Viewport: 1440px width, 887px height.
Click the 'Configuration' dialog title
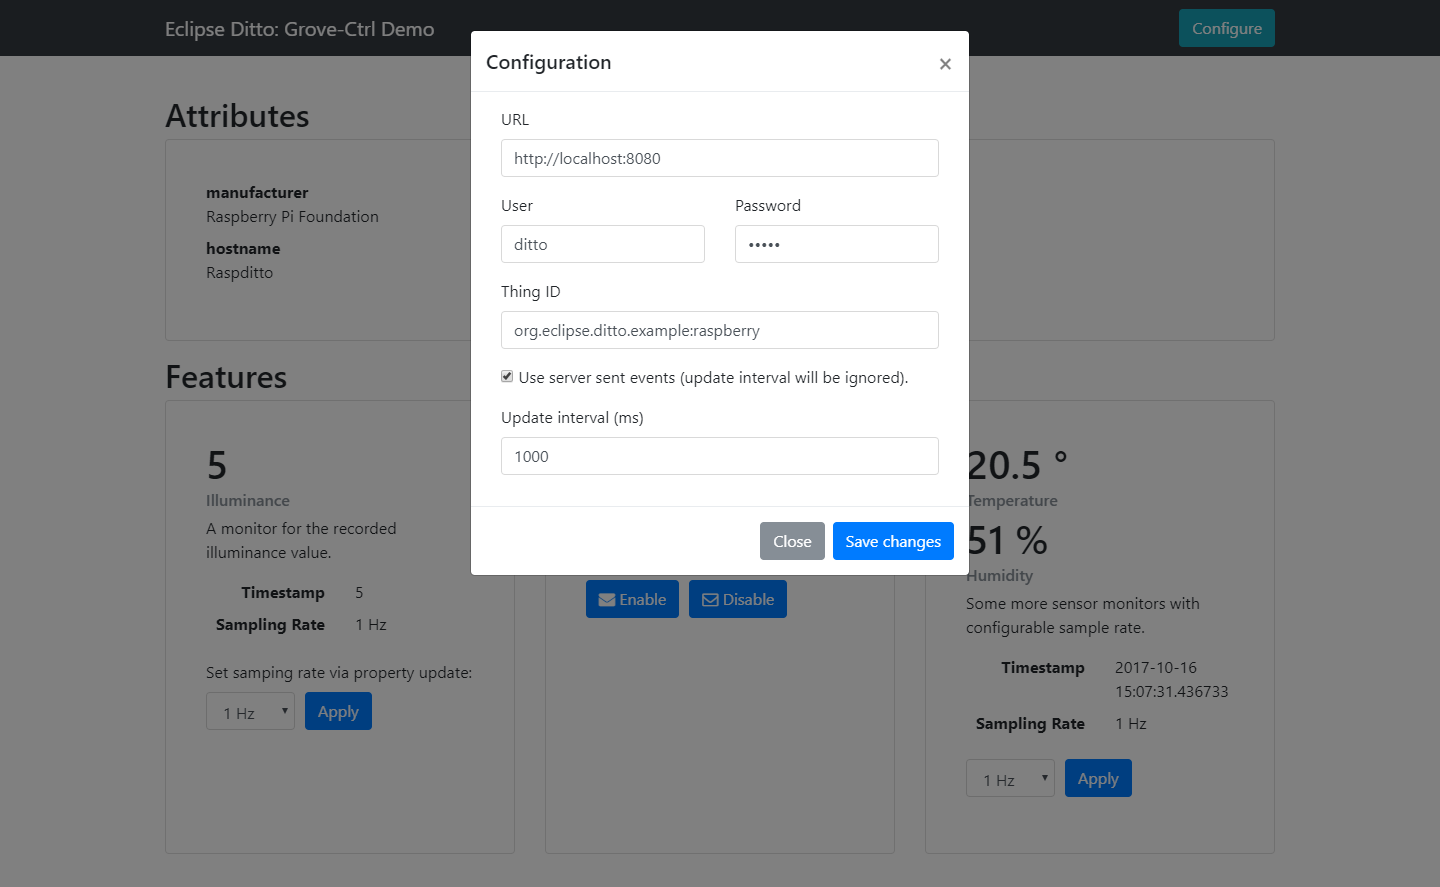click(x=549, y=62)
